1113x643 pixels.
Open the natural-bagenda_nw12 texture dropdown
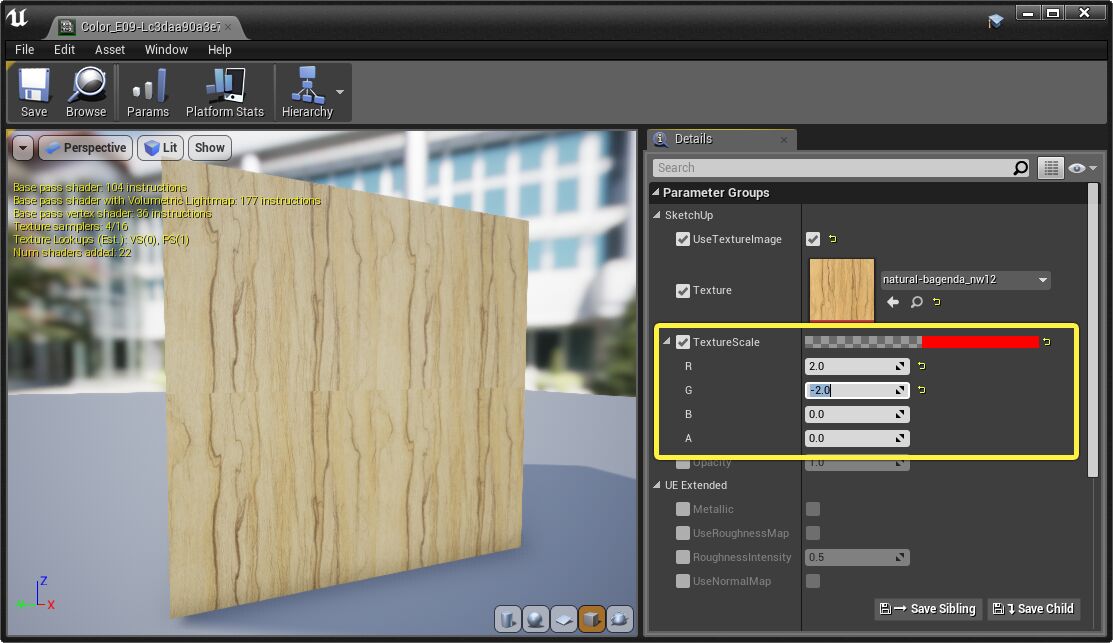[x=963, y=280]
